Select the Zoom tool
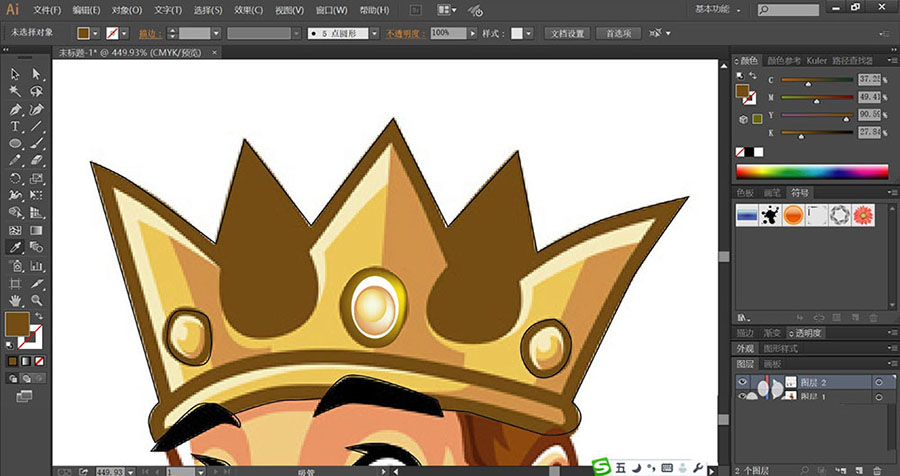 [37, 300]
